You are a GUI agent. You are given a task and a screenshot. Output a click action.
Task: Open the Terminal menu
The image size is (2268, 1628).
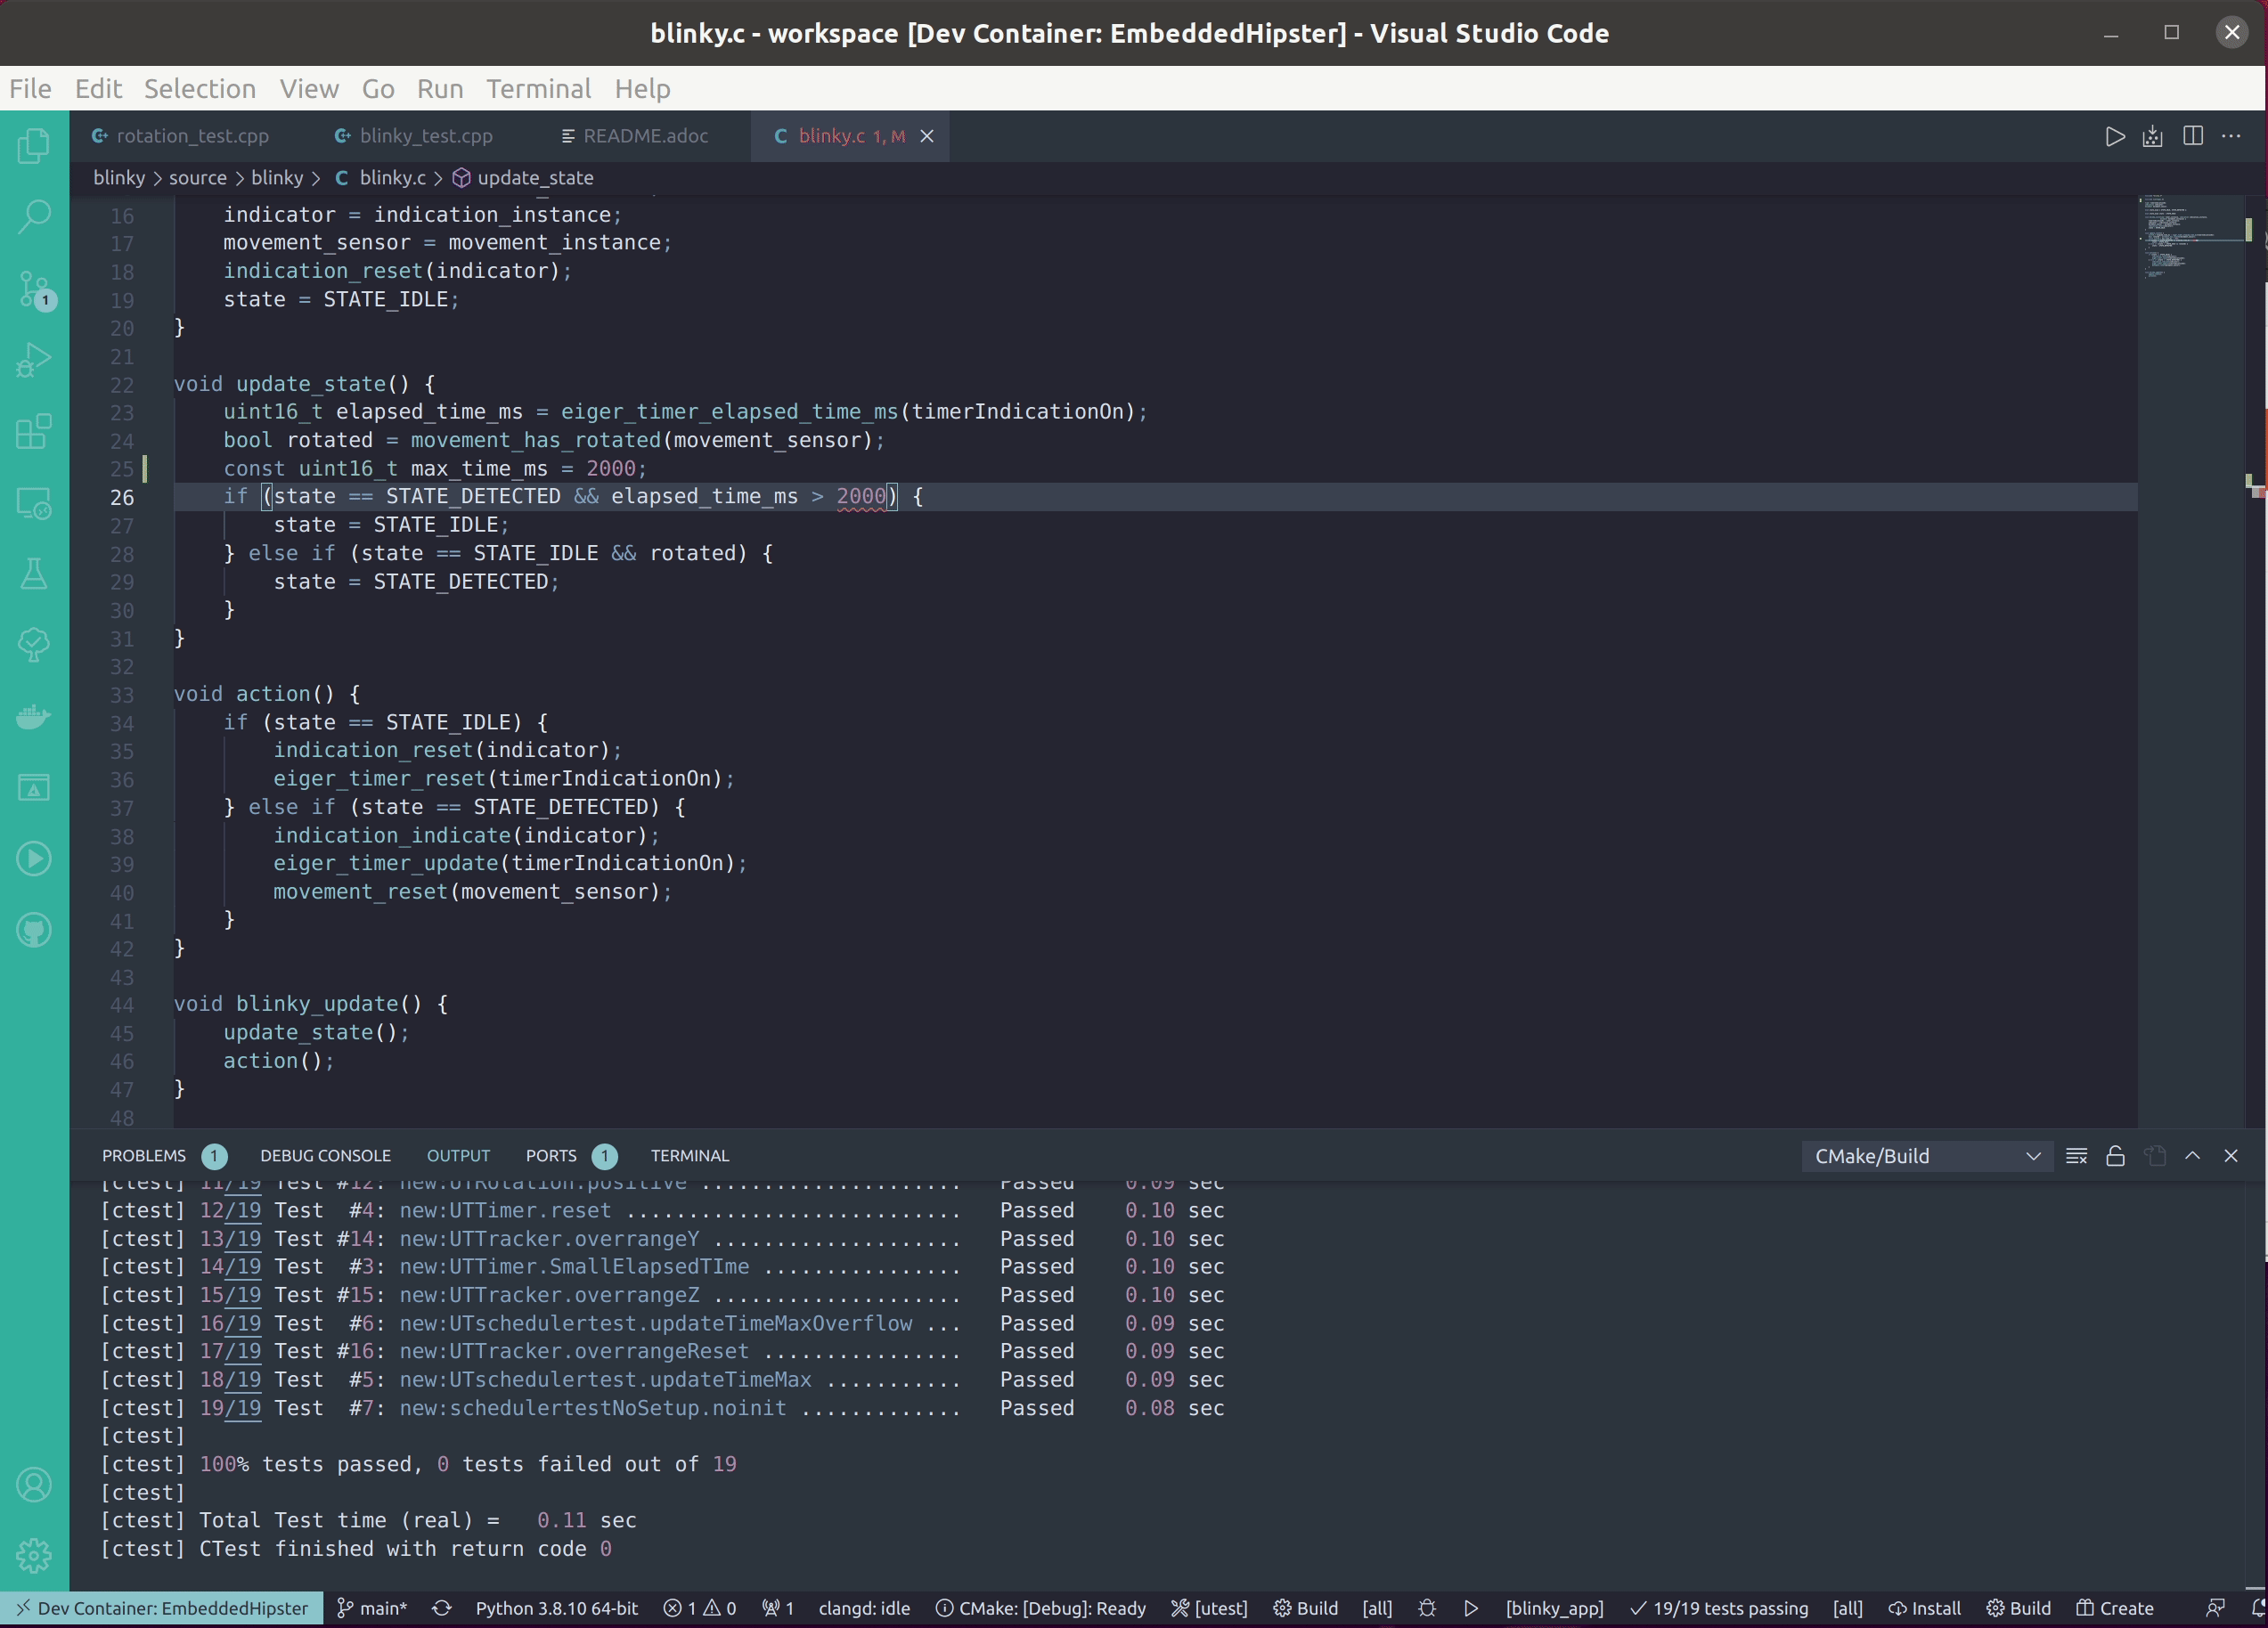click(538, 89)
